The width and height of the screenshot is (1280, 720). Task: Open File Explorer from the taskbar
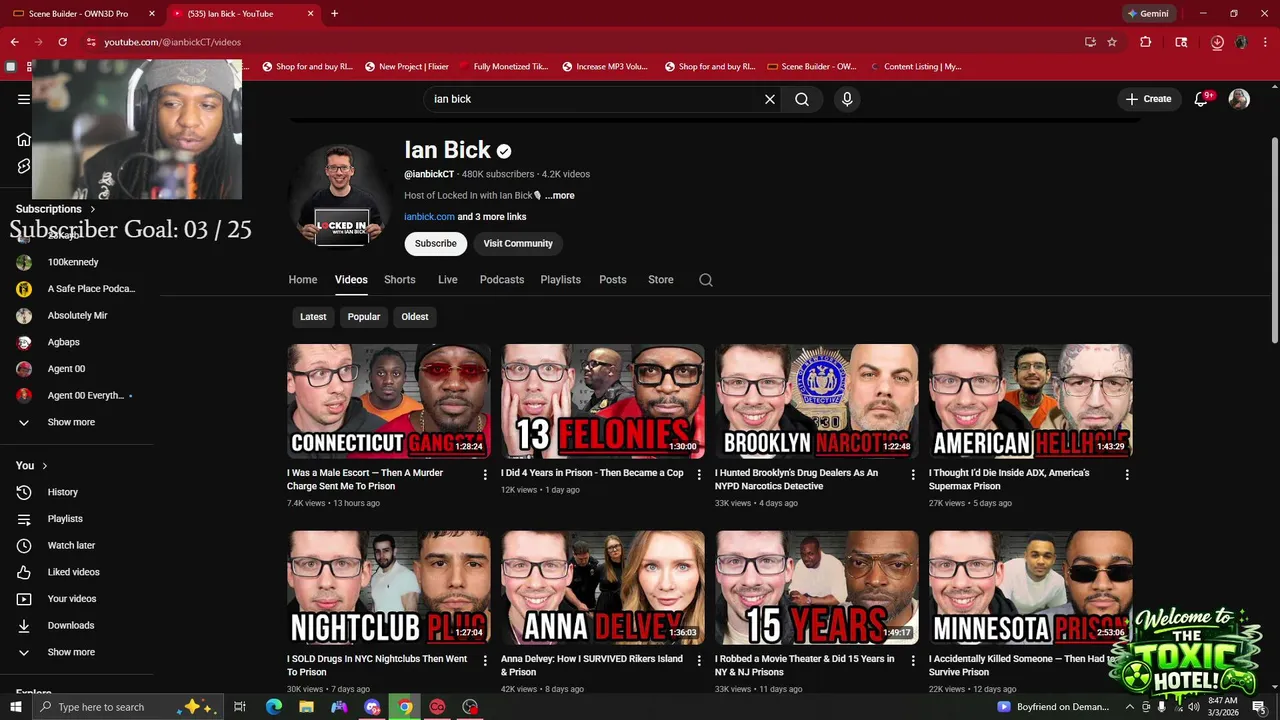306,707
